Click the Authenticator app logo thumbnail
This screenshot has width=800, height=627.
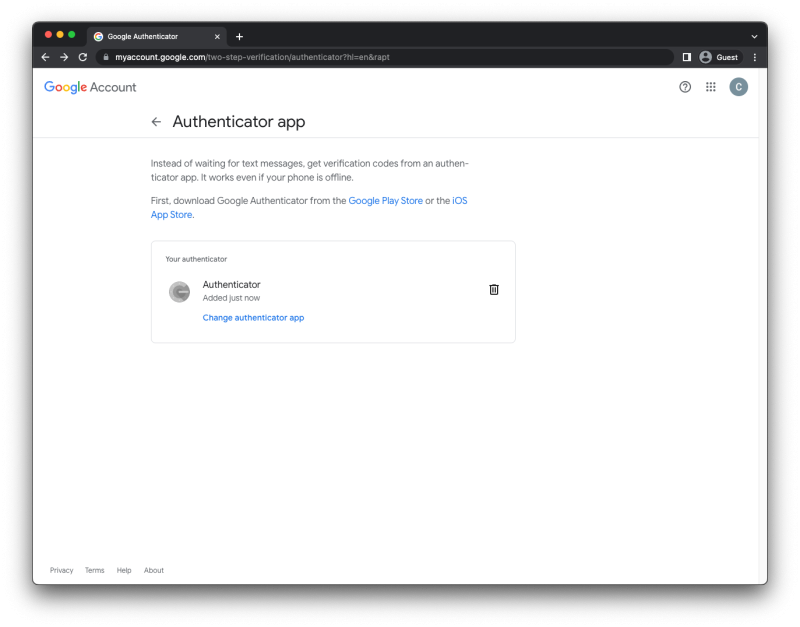click(179, 291)
